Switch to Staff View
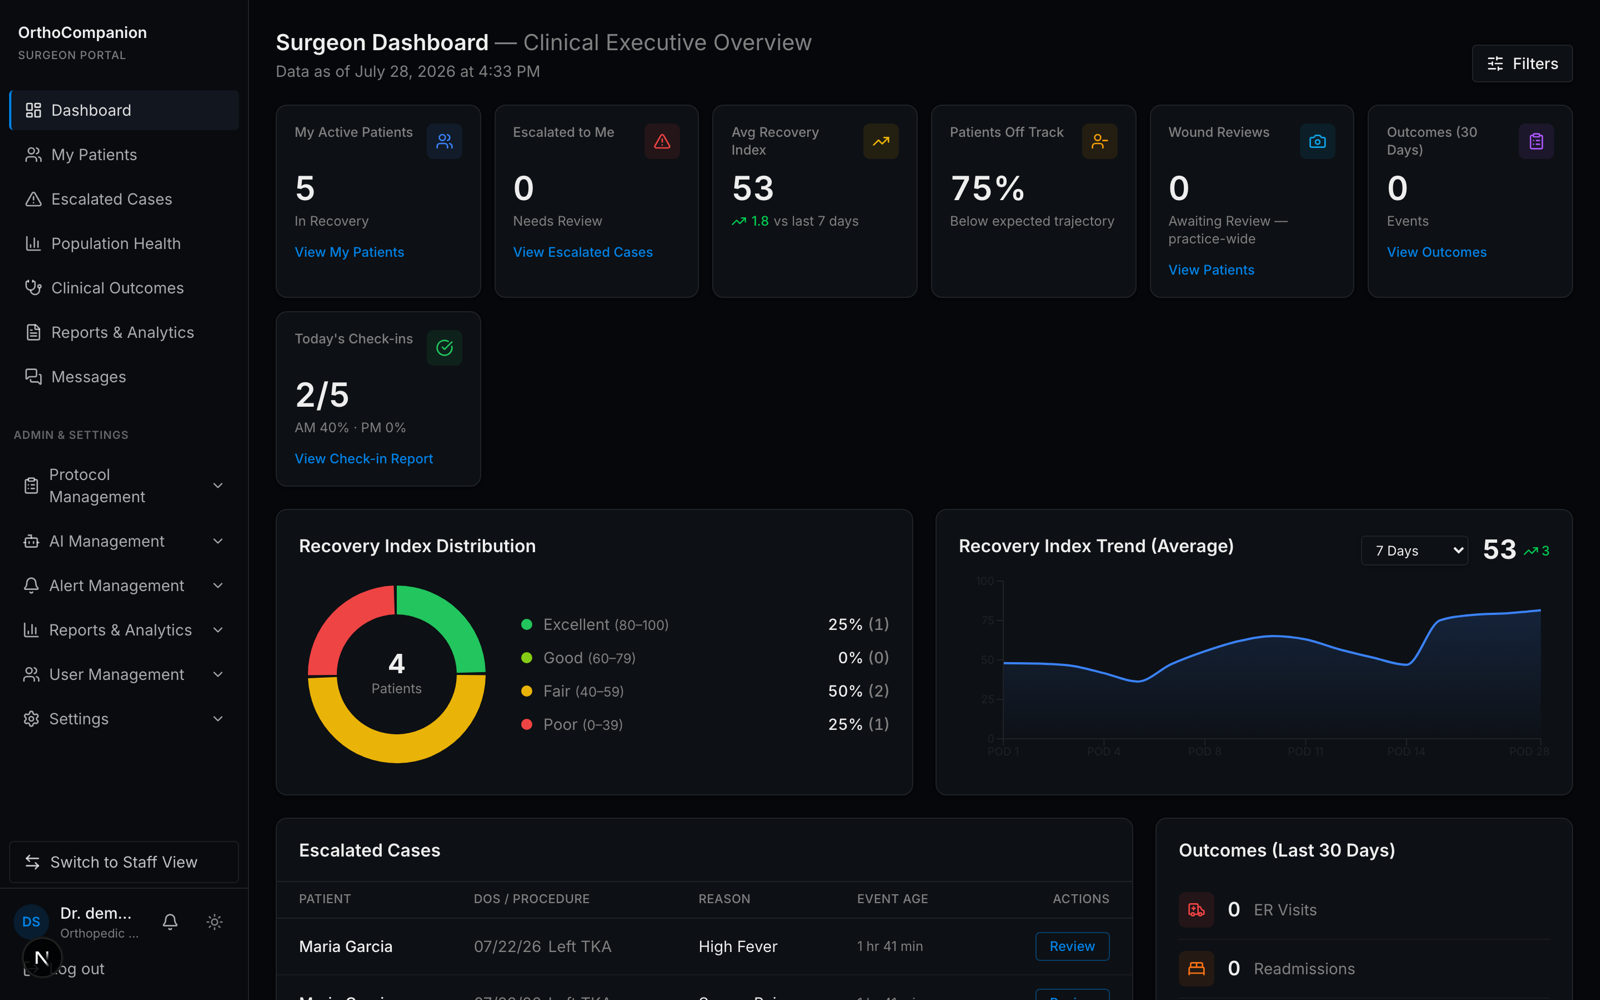This screenshot has width=1600, height=1000. pos(124,862)
